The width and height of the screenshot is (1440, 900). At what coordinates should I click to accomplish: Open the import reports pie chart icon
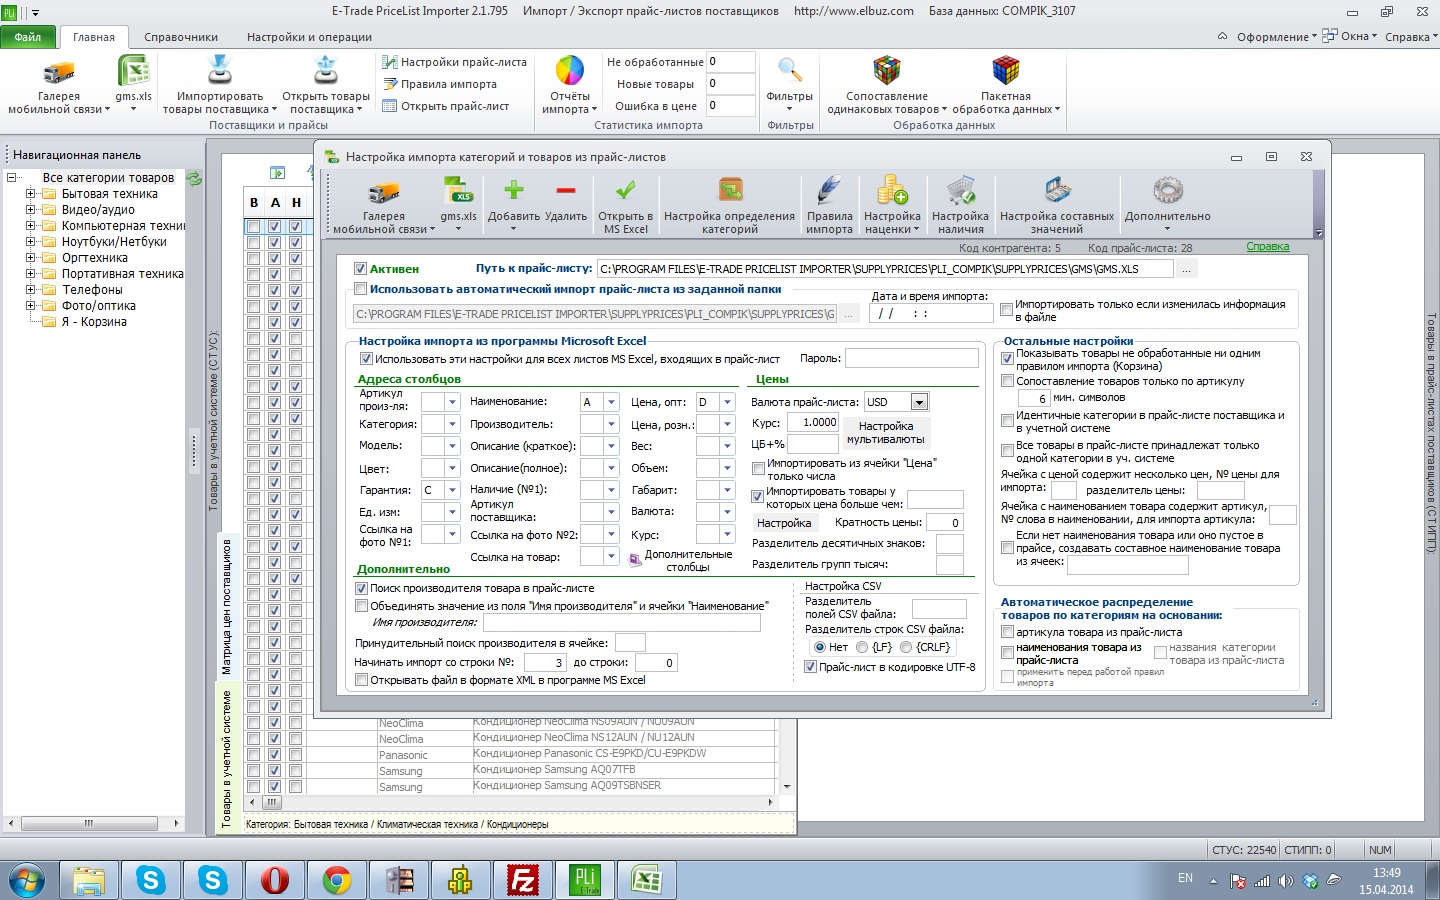(x=570, y=72)
